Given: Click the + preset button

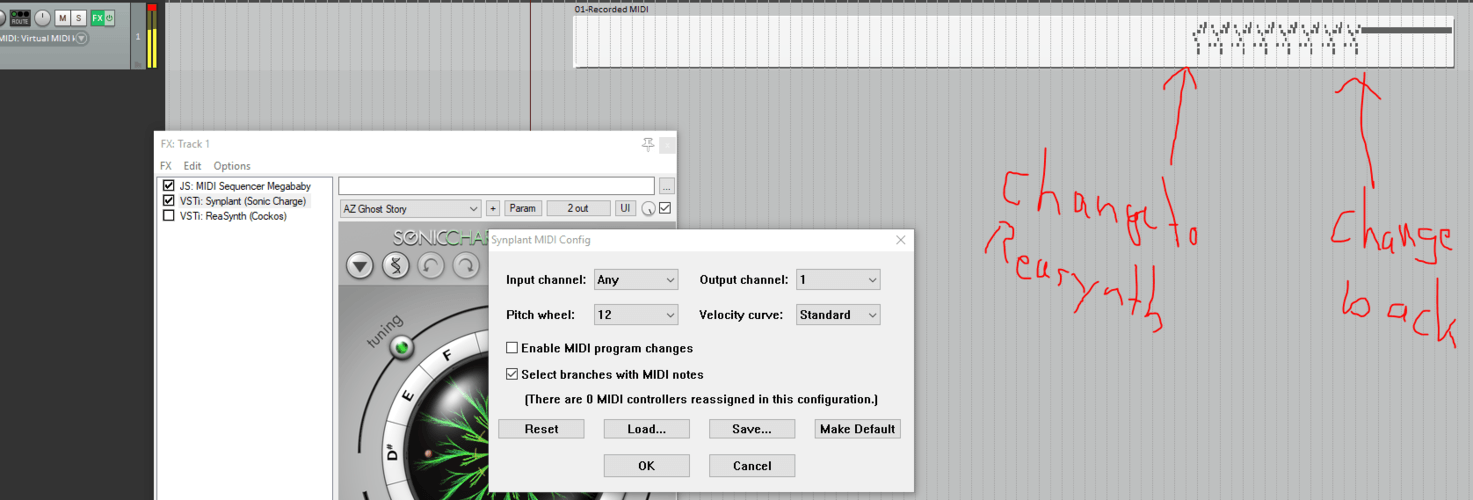Looking at the screenshot, I should pyautogui.click(x=493, y=209).
